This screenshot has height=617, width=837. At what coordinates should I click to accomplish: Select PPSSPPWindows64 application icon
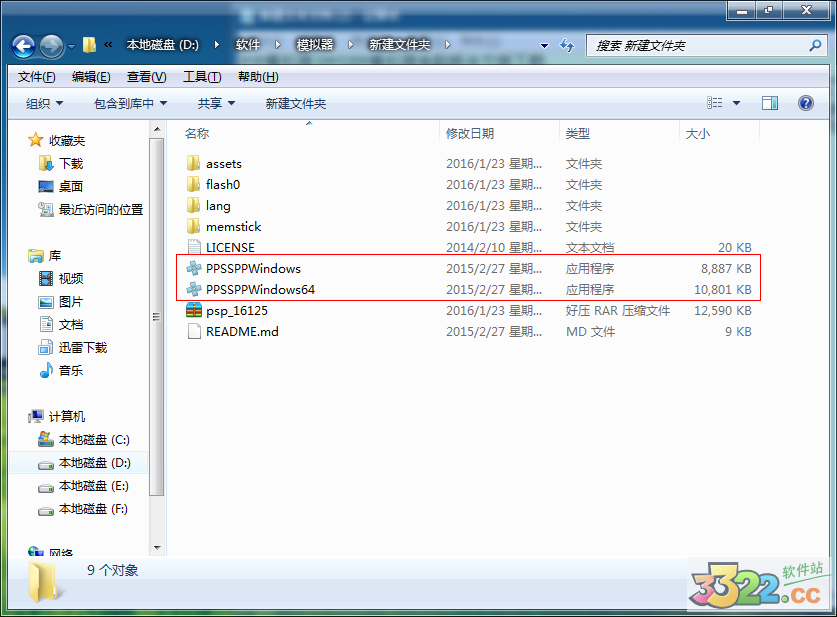(194, 289)
